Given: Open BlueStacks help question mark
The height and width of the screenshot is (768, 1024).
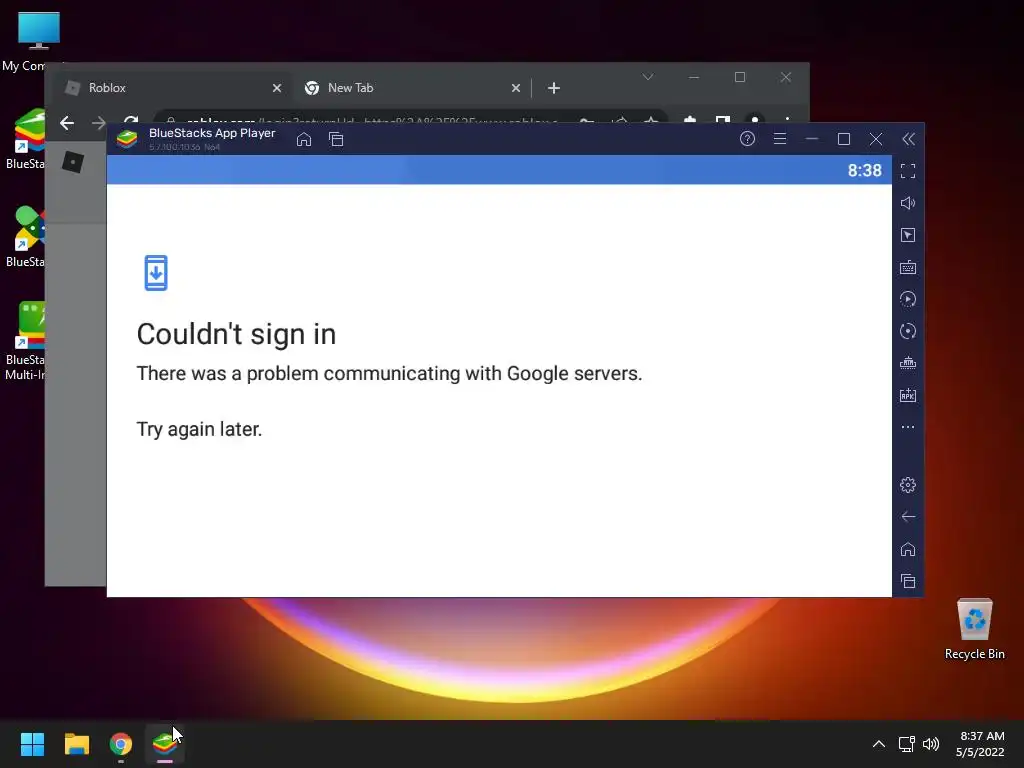Looking at the screenshot, I should click(747, 138).
